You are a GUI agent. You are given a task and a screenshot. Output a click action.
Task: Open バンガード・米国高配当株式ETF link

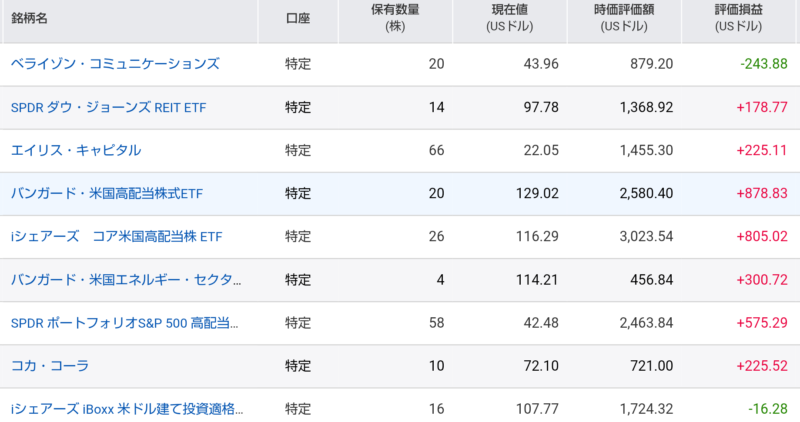(107, 194)
